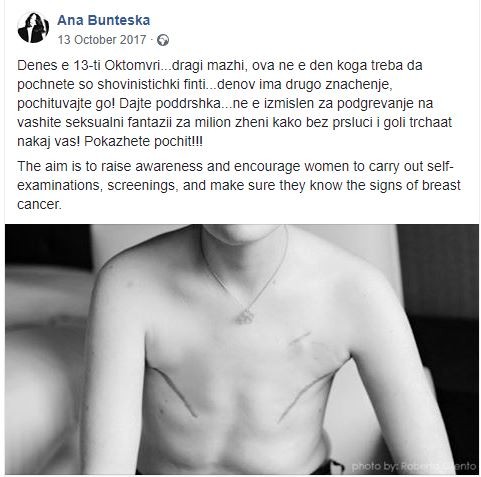Open Ana Bunteska's profile picture avatar

click(33, 28)
